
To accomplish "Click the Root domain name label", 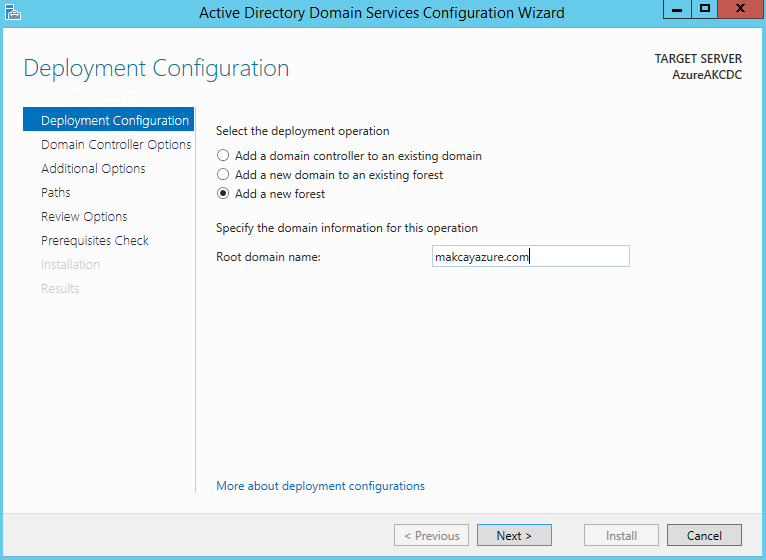I will 268,257.
